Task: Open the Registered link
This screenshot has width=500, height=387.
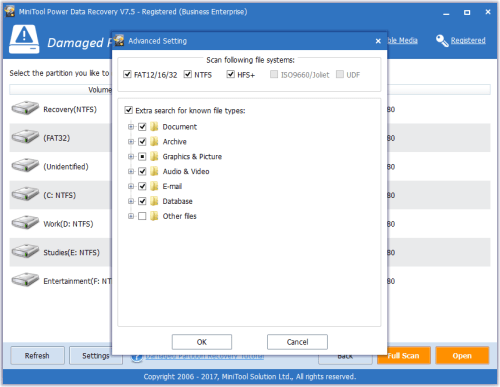Action: pos(468,41)
